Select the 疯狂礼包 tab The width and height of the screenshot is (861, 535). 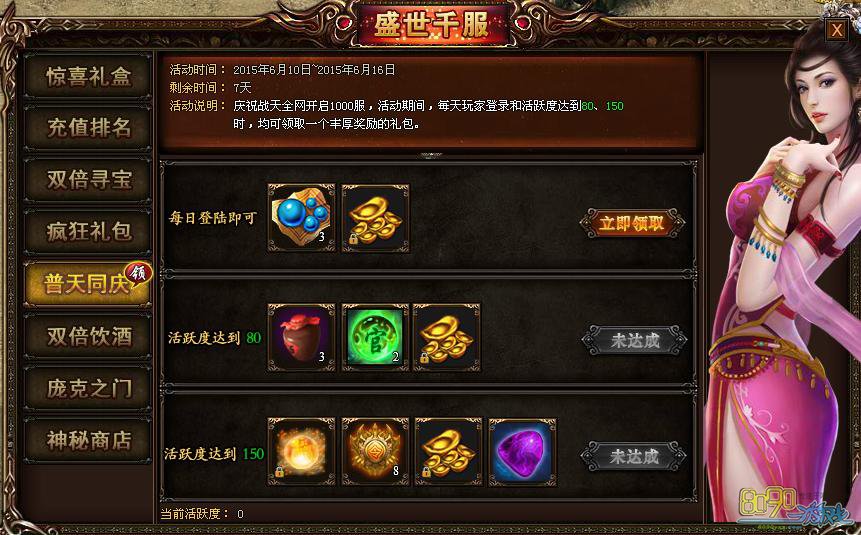pos(88,231)
